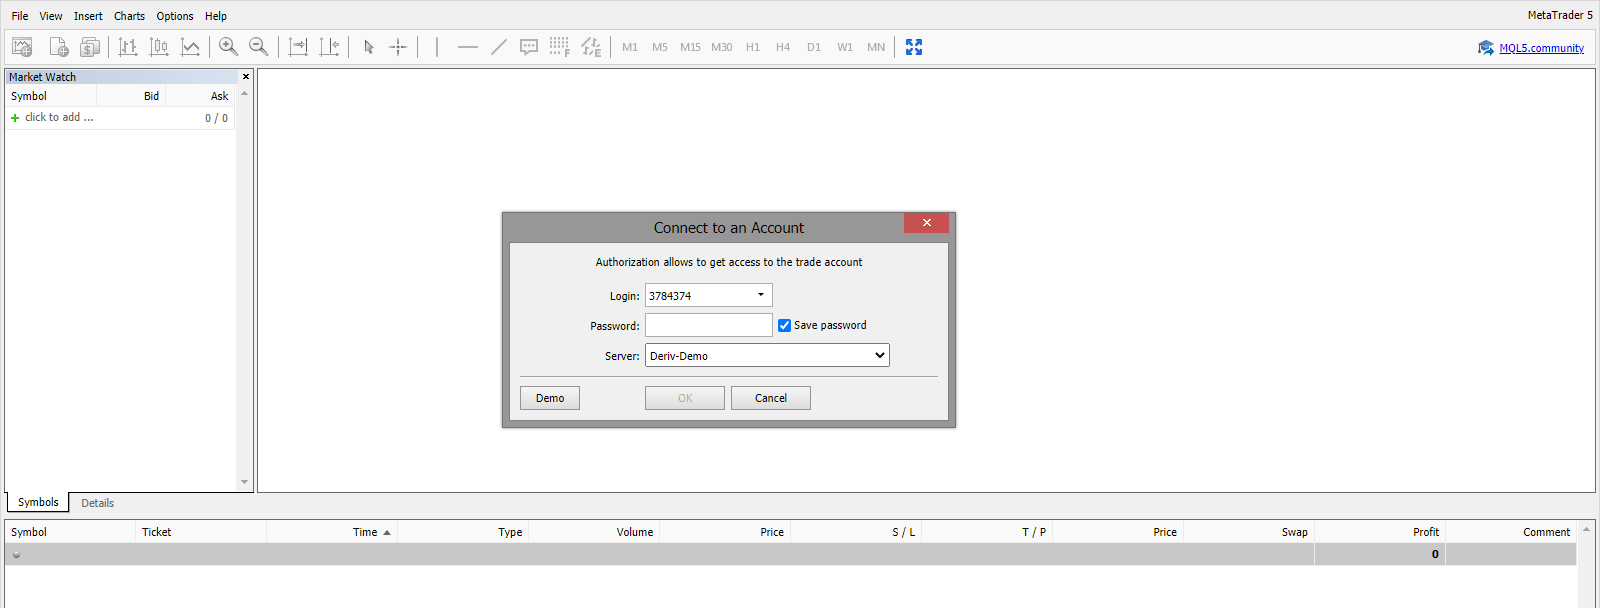1600x608 pixels.
Task: Click the zoom in magnifier icon
Action: pyautogui.click(x=228, y=47)
